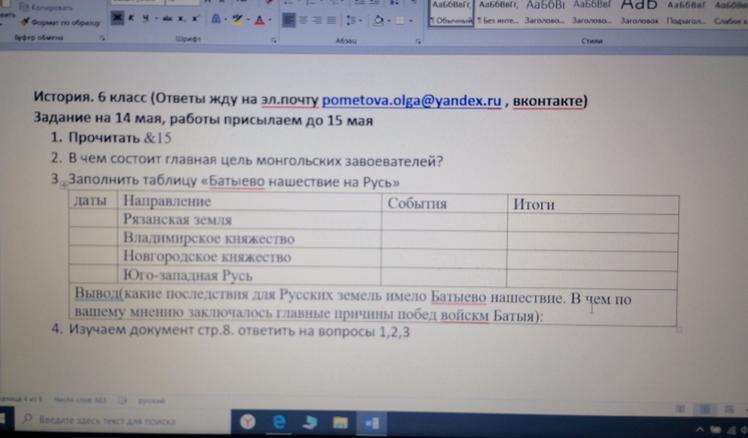This screenshot has height=438, width=748.
Task: Select the Без интервала style
Action: tap(498, 13)
